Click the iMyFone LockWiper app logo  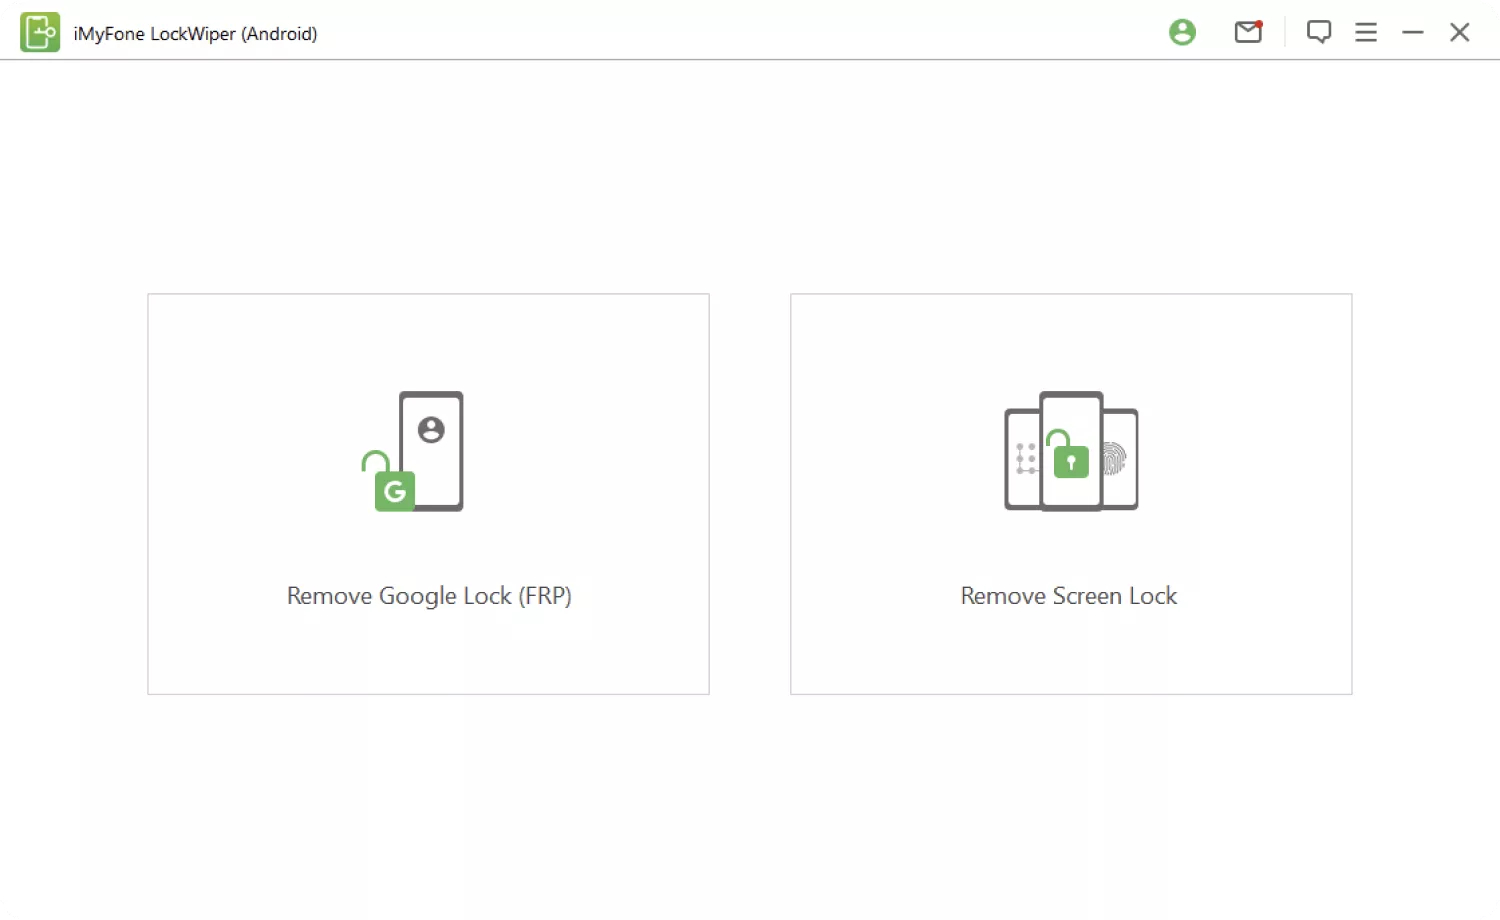40,33
